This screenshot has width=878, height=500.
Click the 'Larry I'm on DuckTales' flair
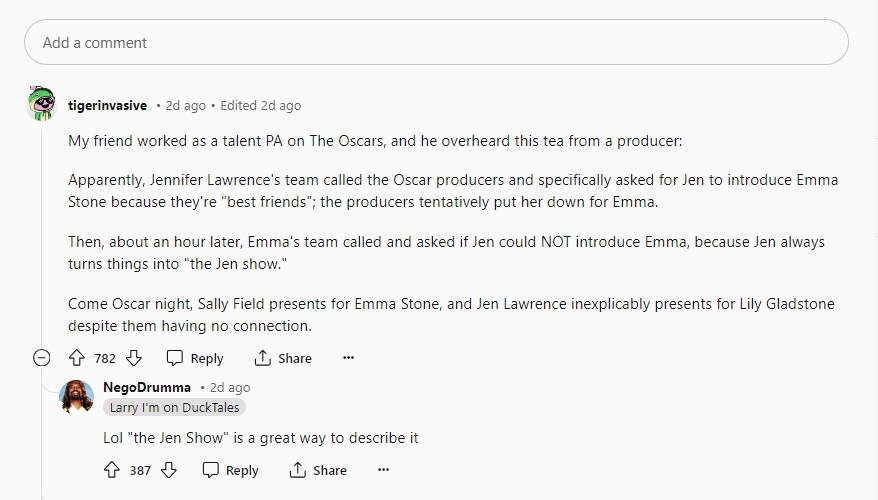(x=174, y=407)
